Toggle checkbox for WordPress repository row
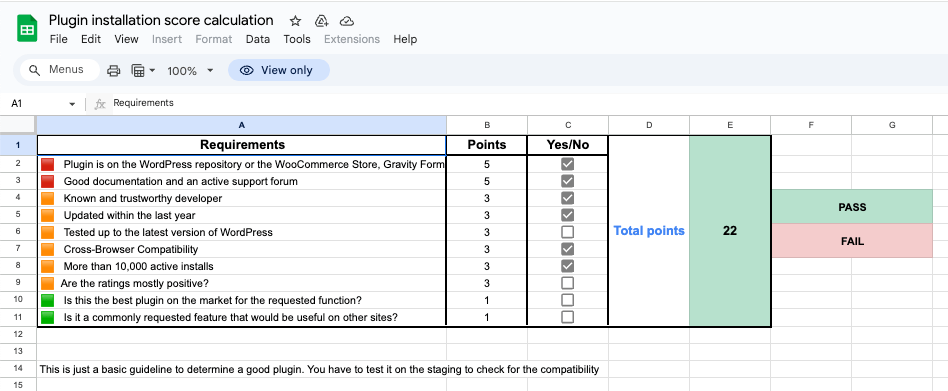The width and height of the screenshot is (948, 391). tap(568, 164)
